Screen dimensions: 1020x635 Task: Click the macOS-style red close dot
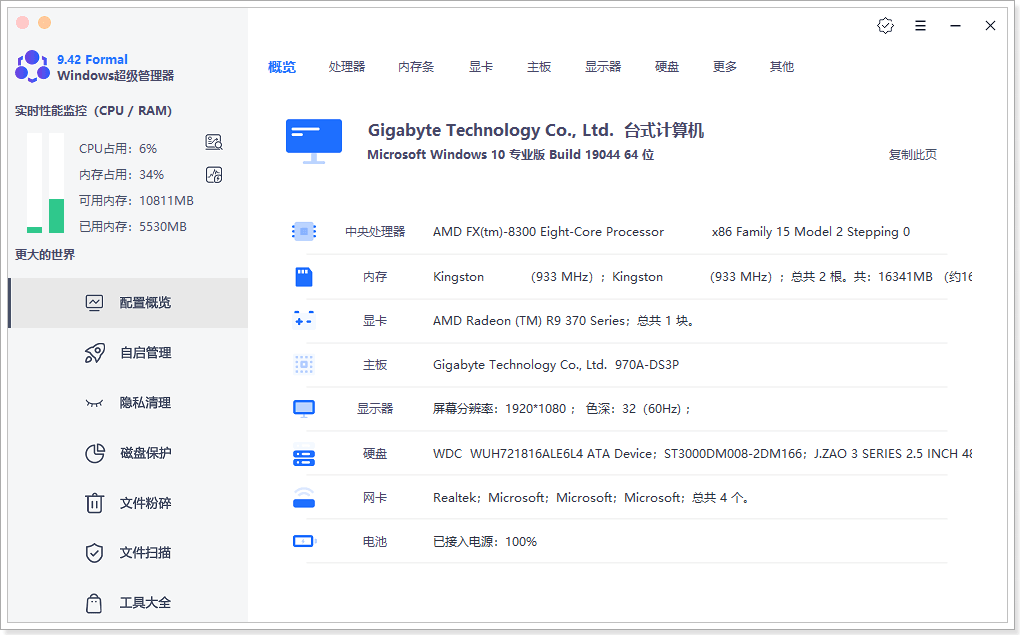(x=22, y=23)
